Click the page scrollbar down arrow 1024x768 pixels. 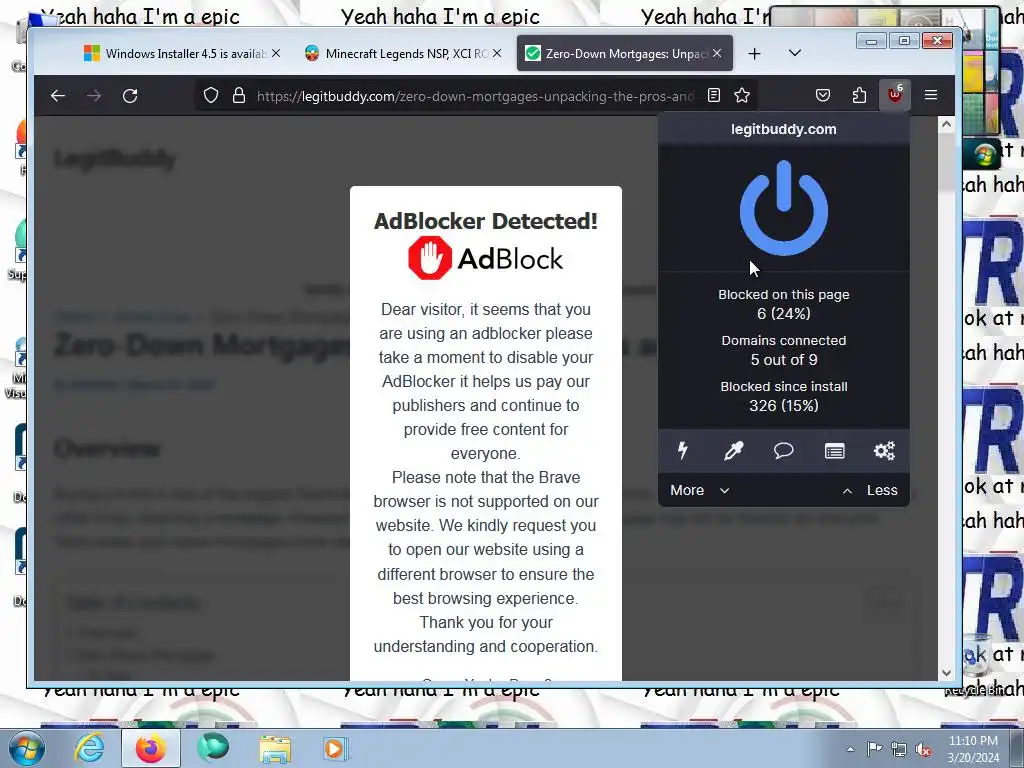pos(946,673)
